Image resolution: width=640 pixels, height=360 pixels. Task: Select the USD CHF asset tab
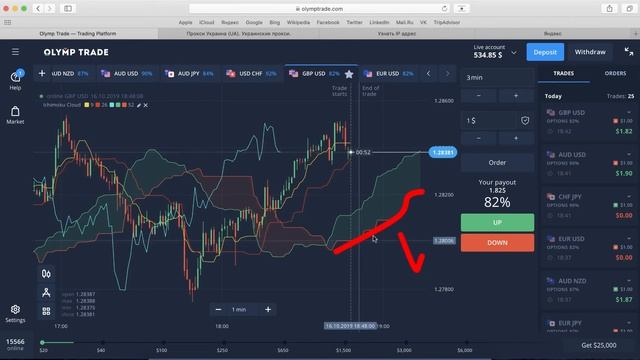pyautogui.click(x=251, y=73)
